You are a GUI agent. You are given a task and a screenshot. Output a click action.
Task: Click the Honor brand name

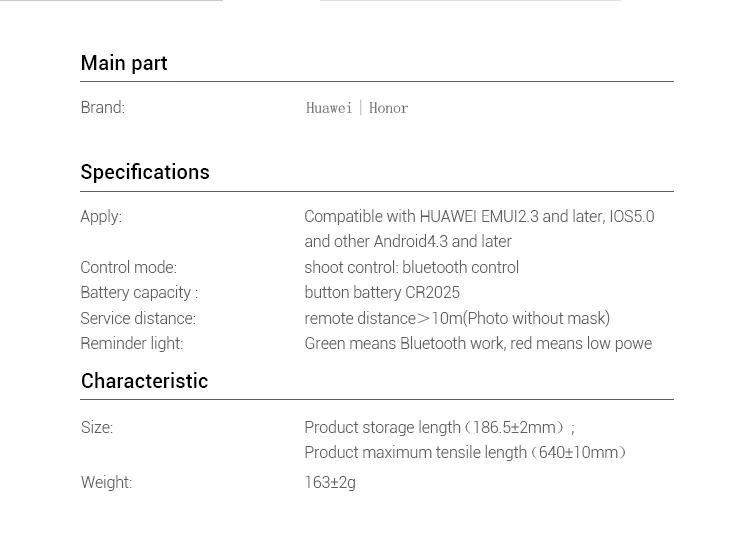tap(389, 108)
